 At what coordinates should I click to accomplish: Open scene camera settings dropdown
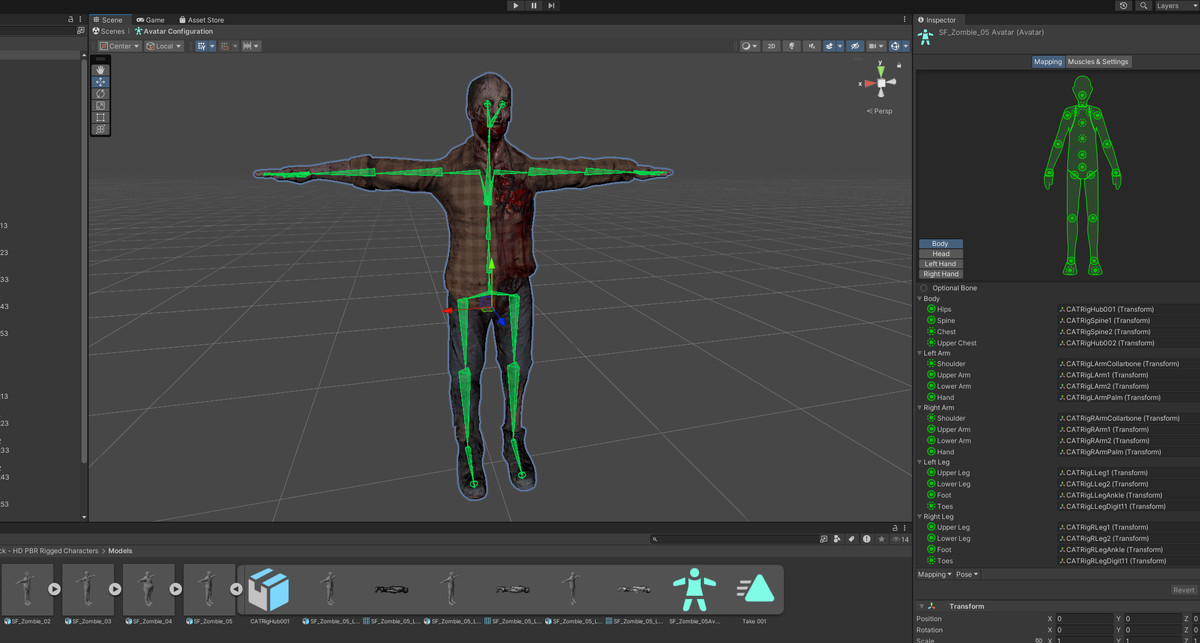[877, 46]
